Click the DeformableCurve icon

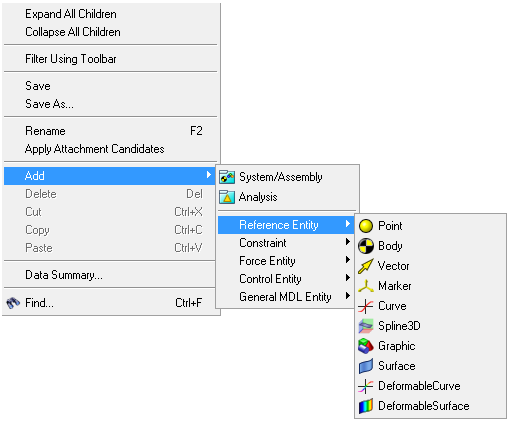pos(366,386)
